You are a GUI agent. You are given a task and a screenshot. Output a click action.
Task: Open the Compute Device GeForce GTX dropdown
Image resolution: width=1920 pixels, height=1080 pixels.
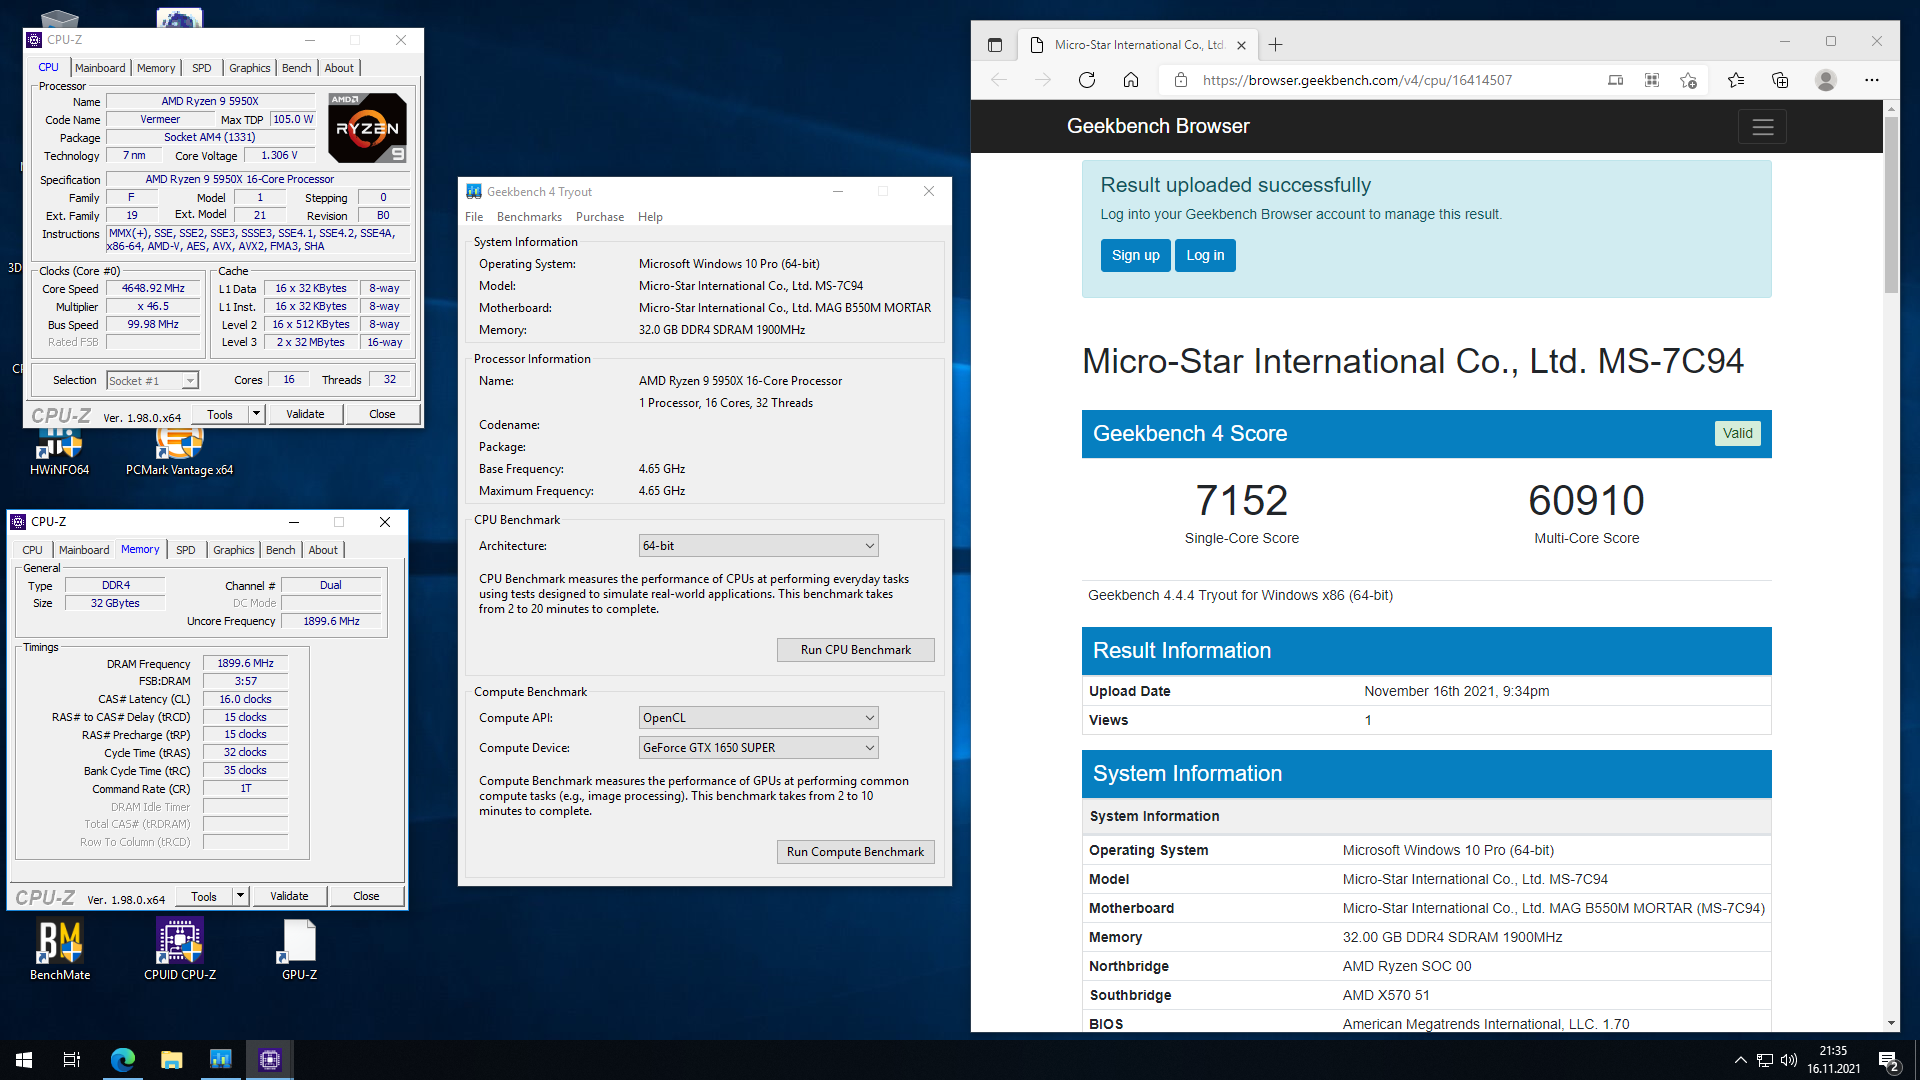[x=758, y=748]
